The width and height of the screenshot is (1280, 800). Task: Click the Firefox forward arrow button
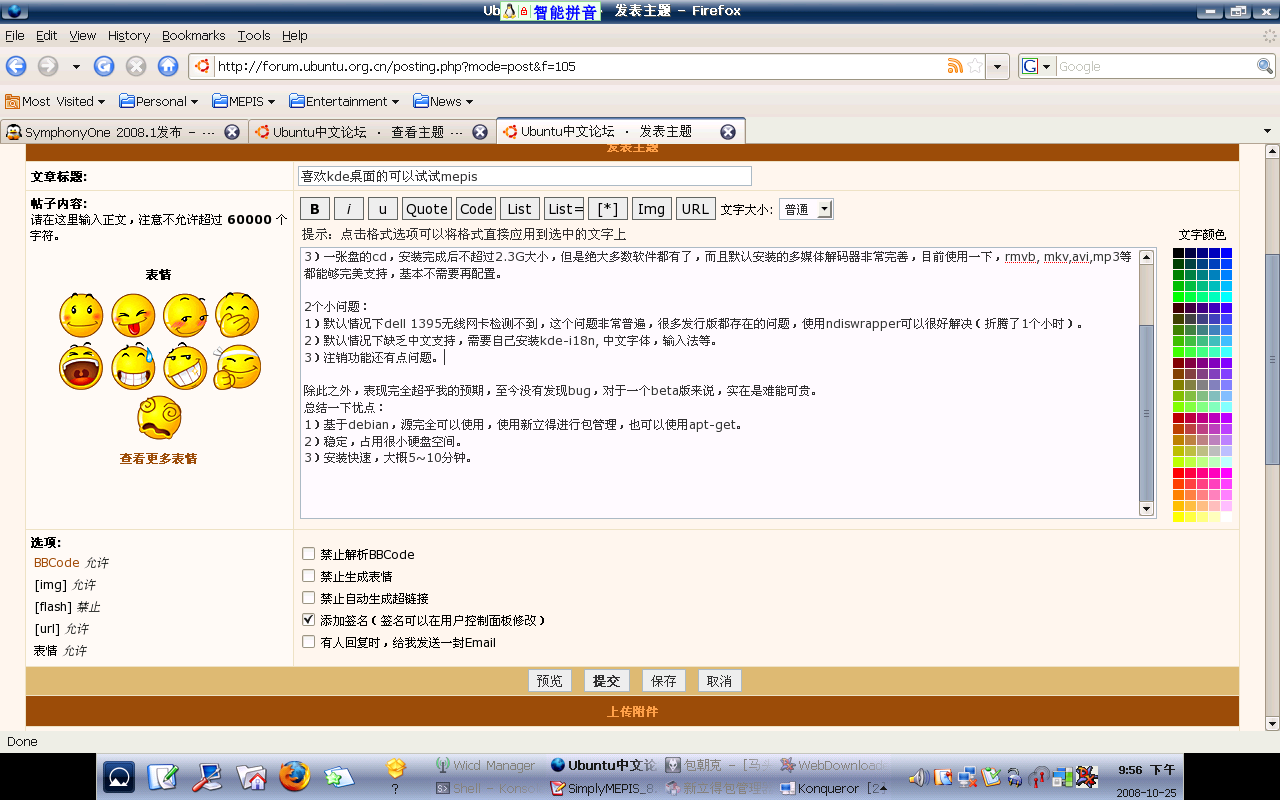pos(48,66)
